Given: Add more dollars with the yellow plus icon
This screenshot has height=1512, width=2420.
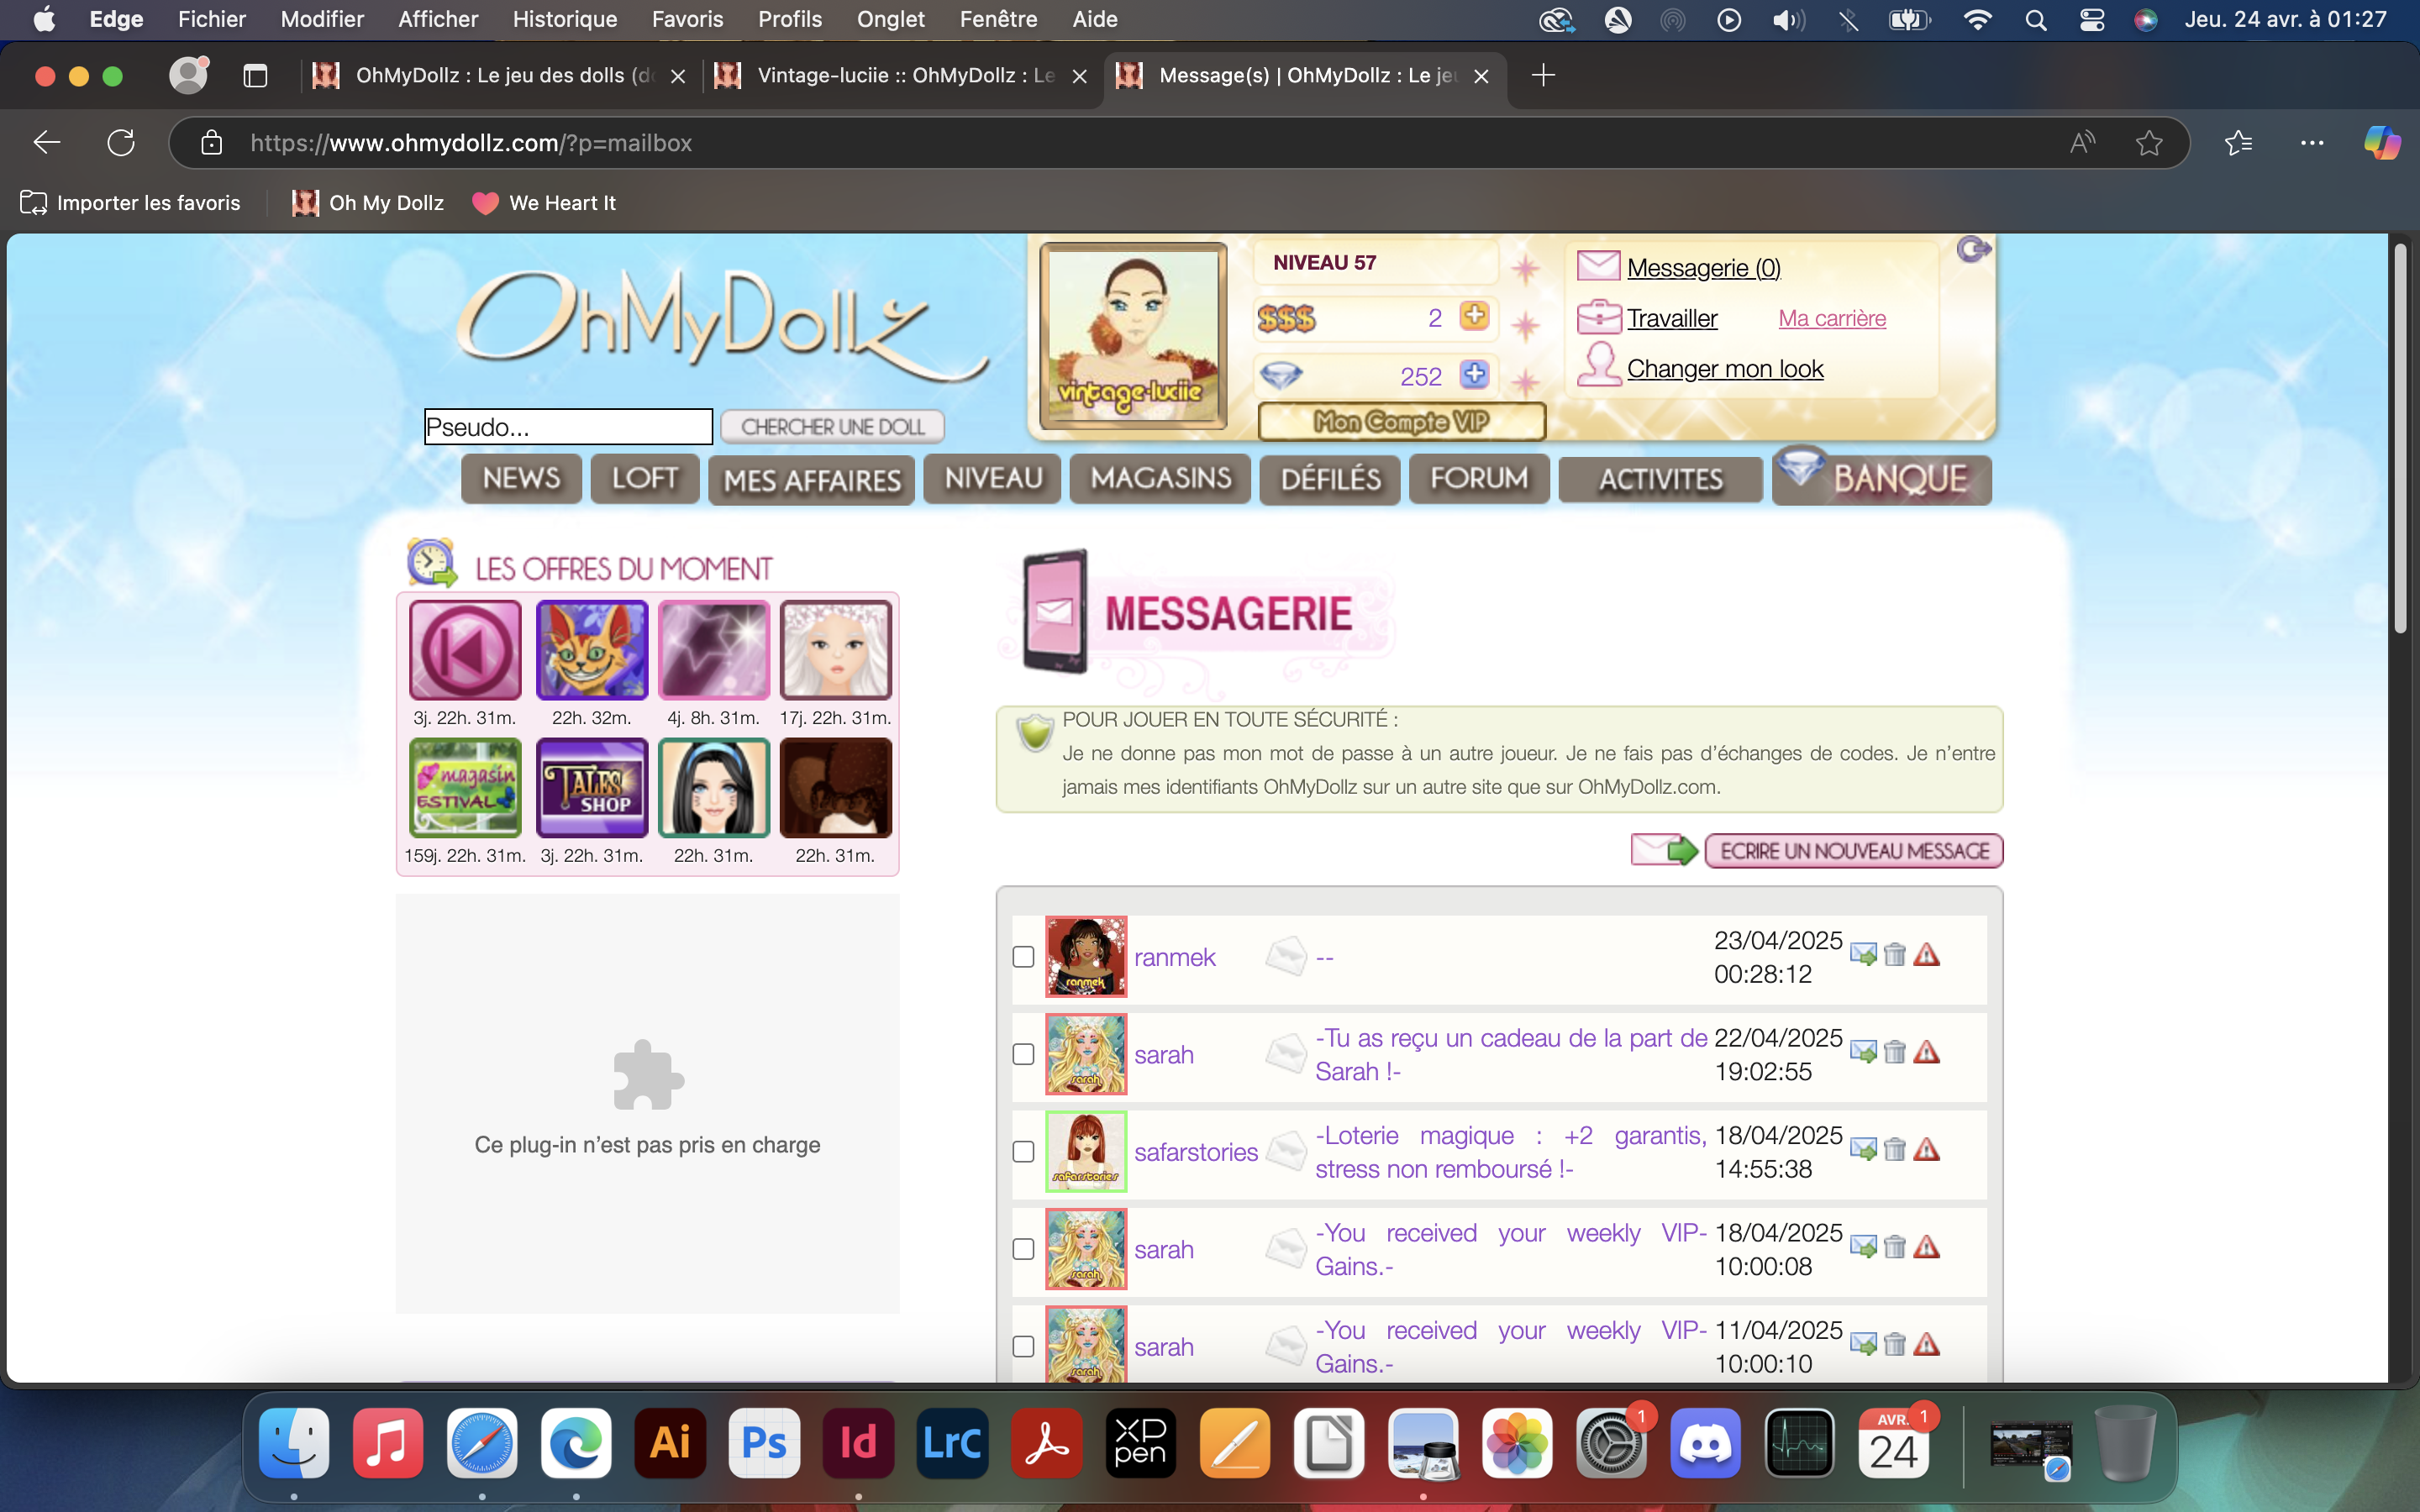Looking at the screenshot, I should [1474, 316].
